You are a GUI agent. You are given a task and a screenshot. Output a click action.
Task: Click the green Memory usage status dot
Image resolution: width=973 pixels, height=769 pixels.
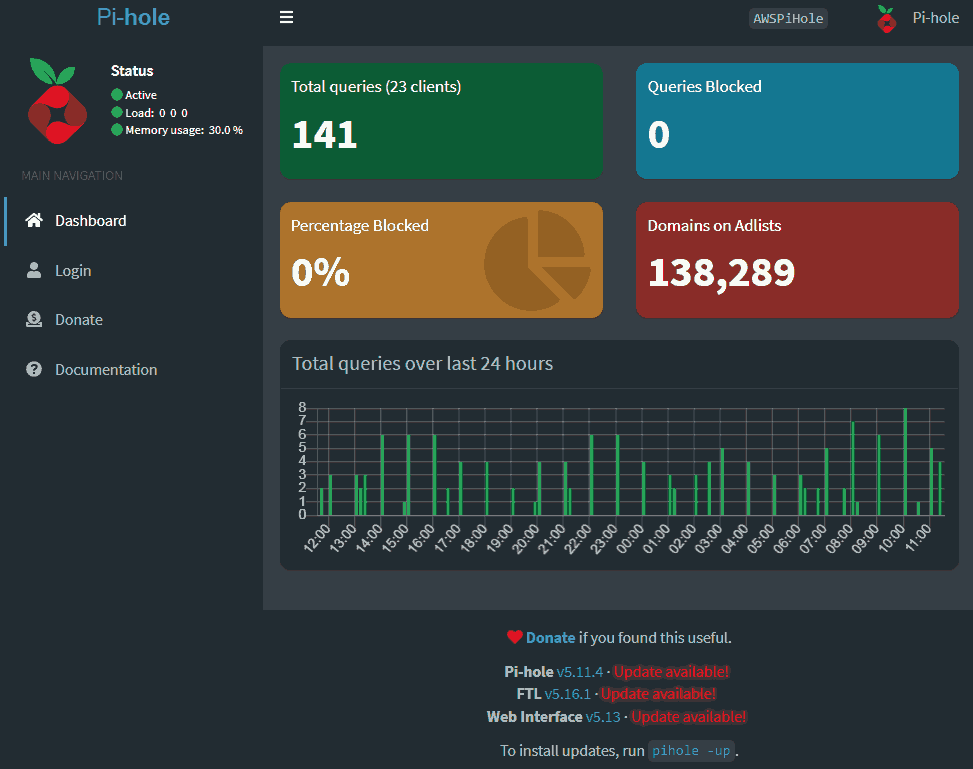(x=117, y=130)
